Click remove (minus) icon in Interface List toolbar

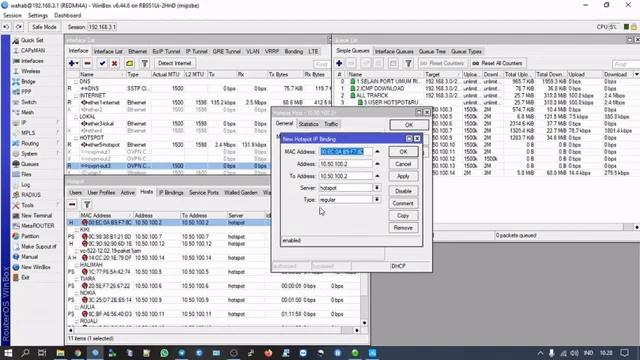click(x=87, y=63)
